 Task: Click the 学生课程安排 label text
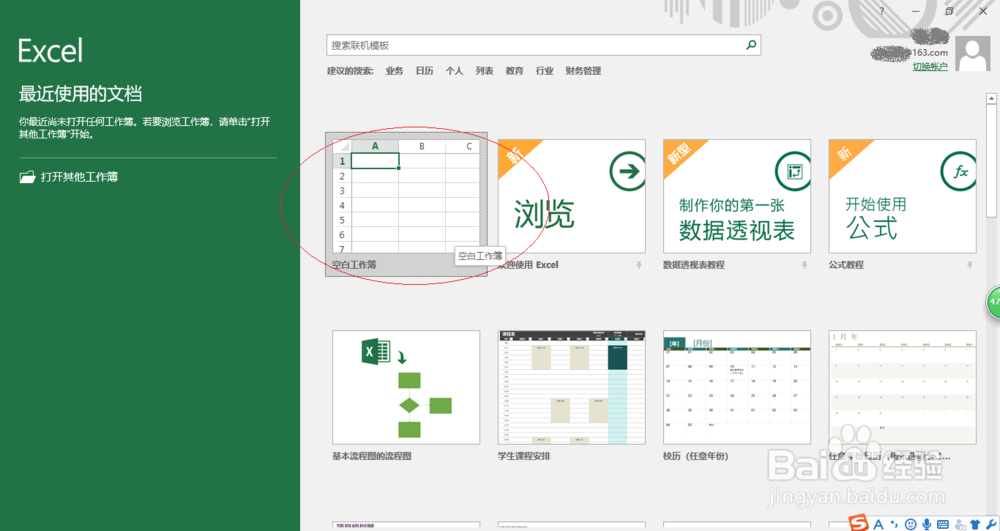(x=524, y=456)
